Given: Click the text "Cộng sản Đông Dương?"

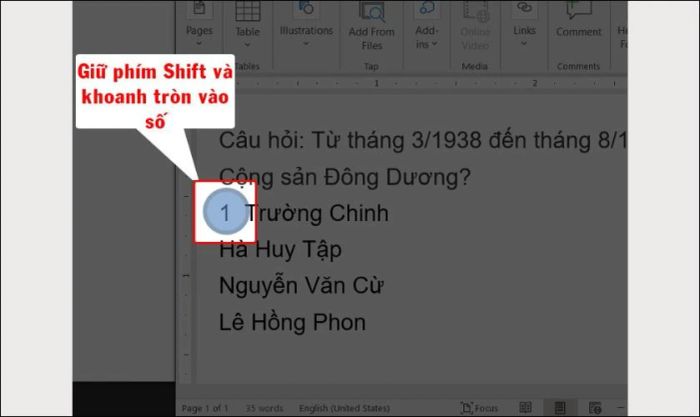Looking at the screenshot, I should (x=345, y=177).
